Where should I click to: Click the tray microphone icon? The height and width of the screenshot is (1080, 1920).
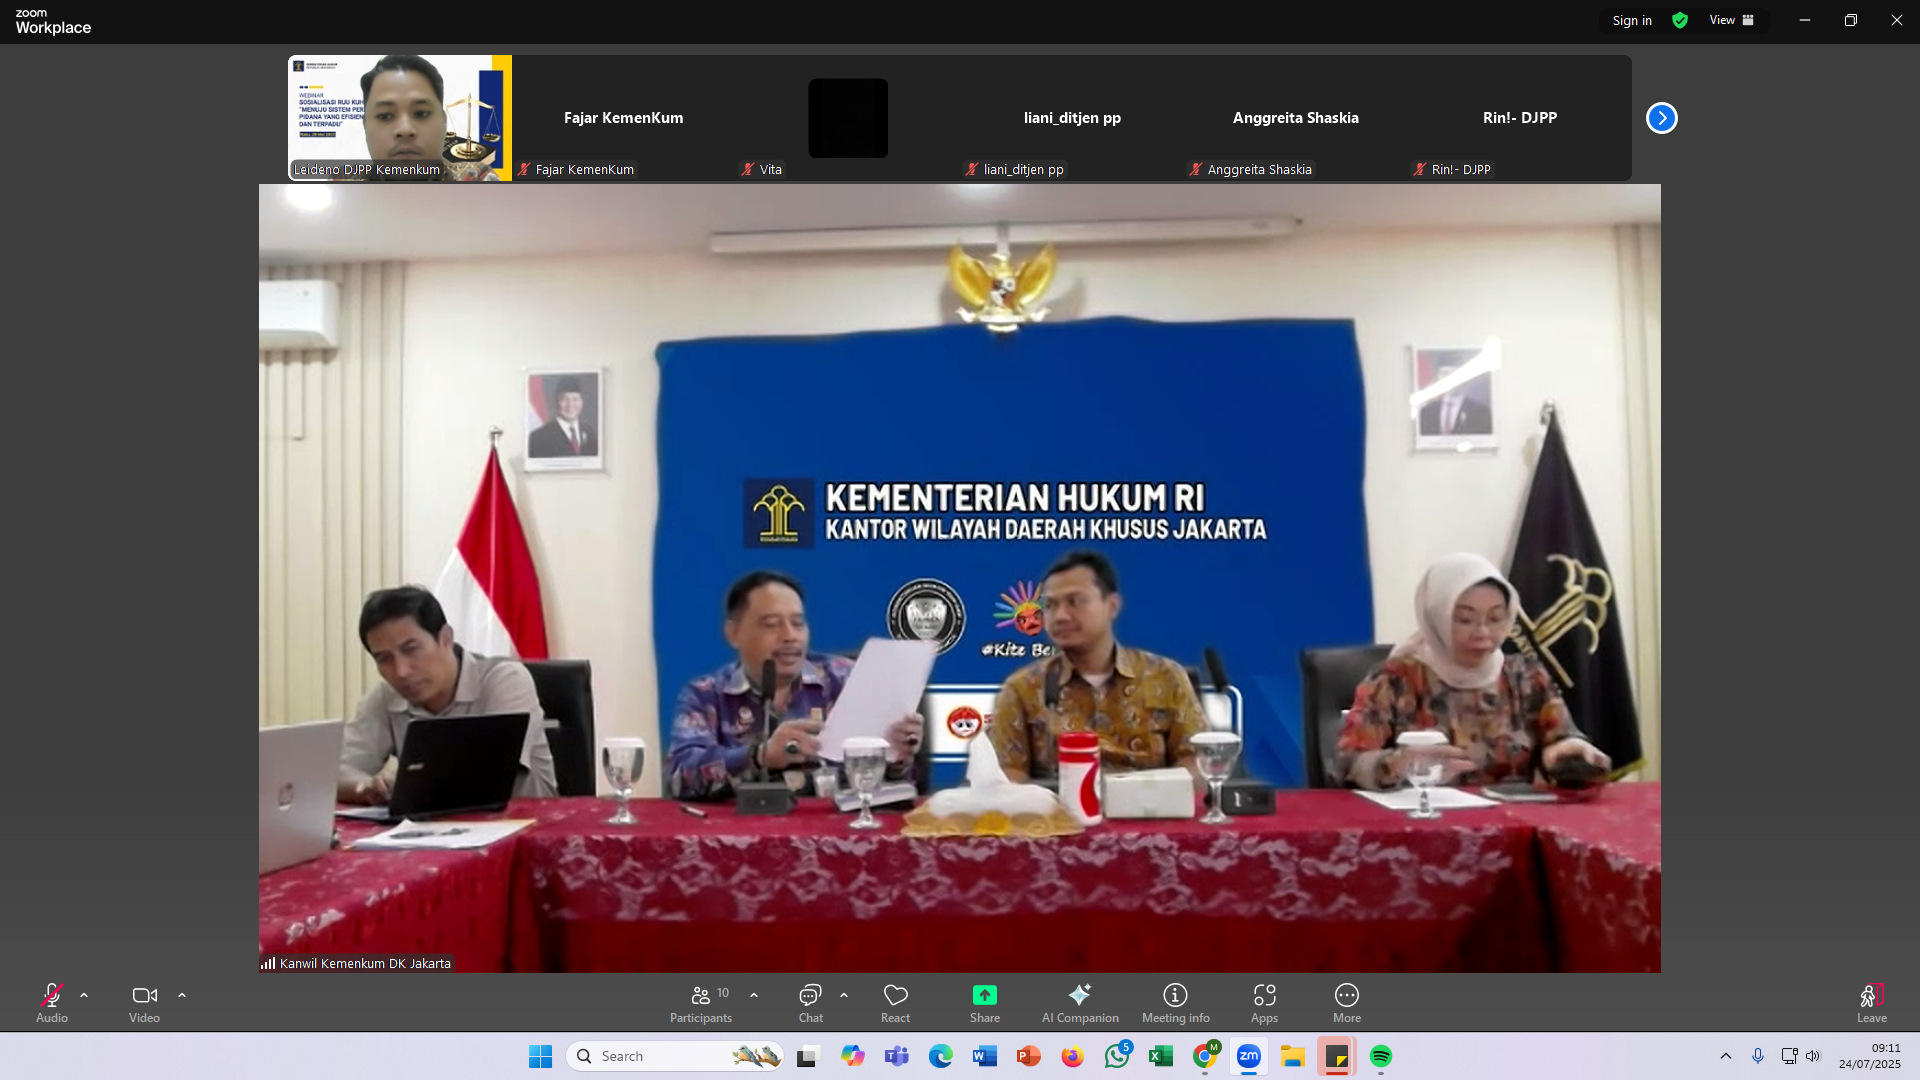(1758, 1056)
